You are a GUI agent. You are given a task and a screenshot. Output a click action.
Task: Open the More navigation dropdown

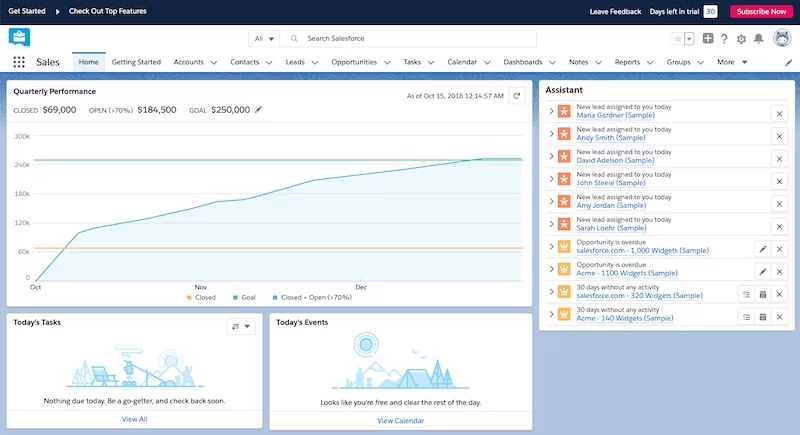[732, 62]
